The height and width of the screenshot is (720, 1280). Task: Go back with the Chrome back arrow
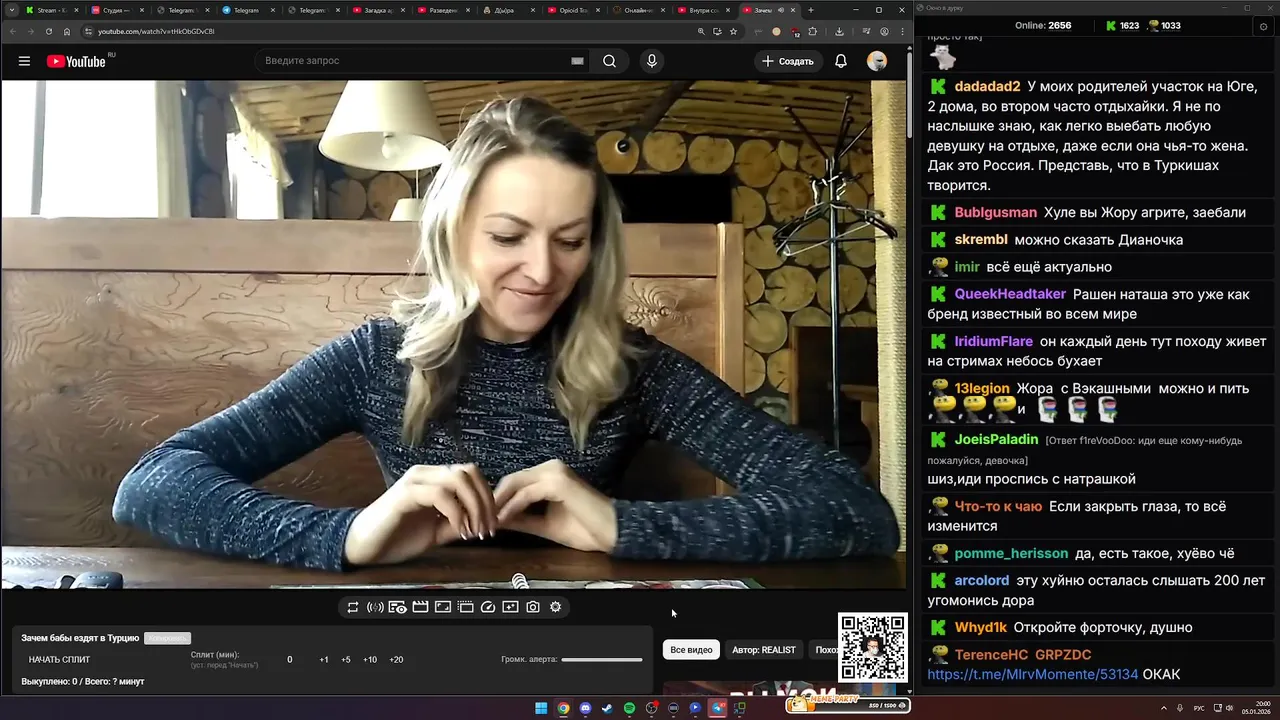[12, 31]
